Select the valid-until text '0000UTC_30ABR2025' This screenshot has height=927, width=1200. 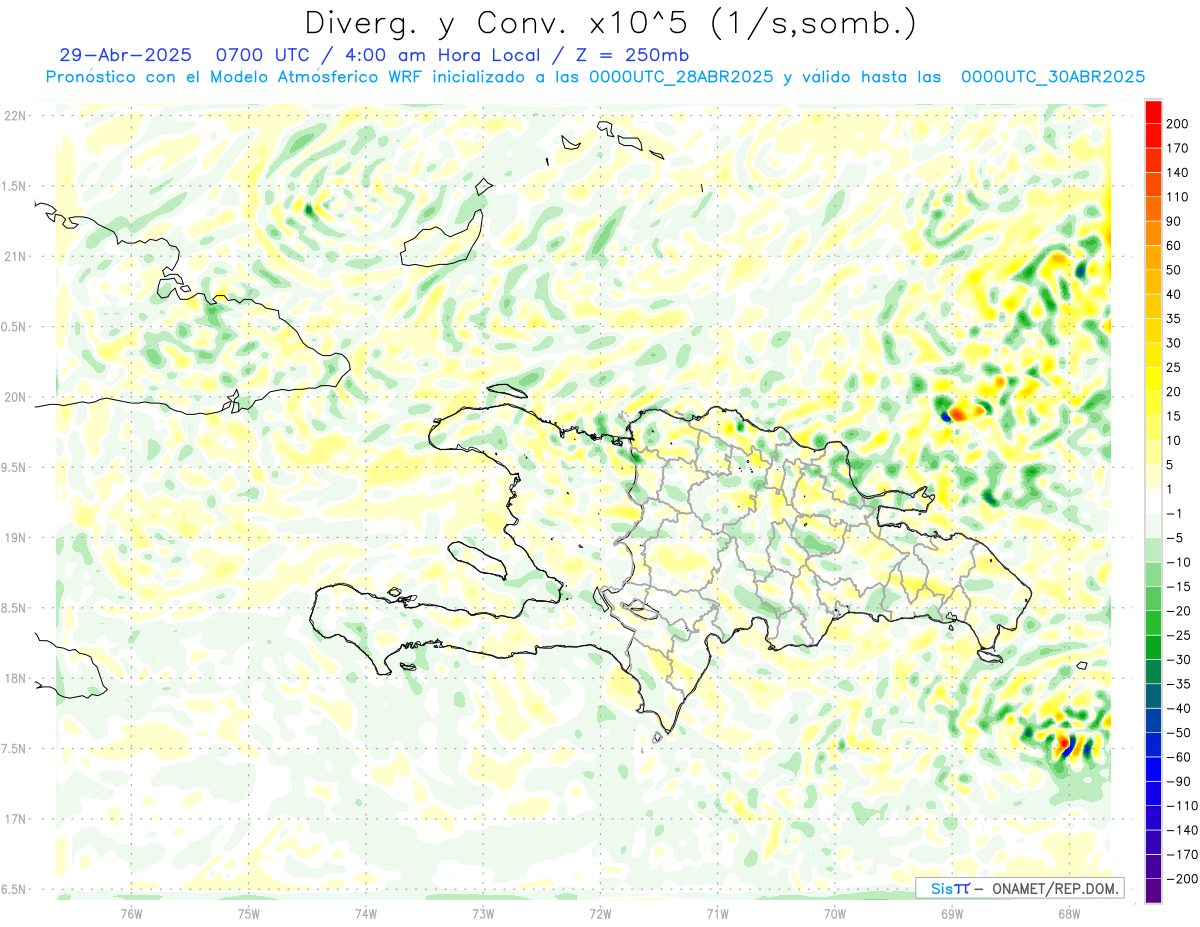[x=1053, y=77]
